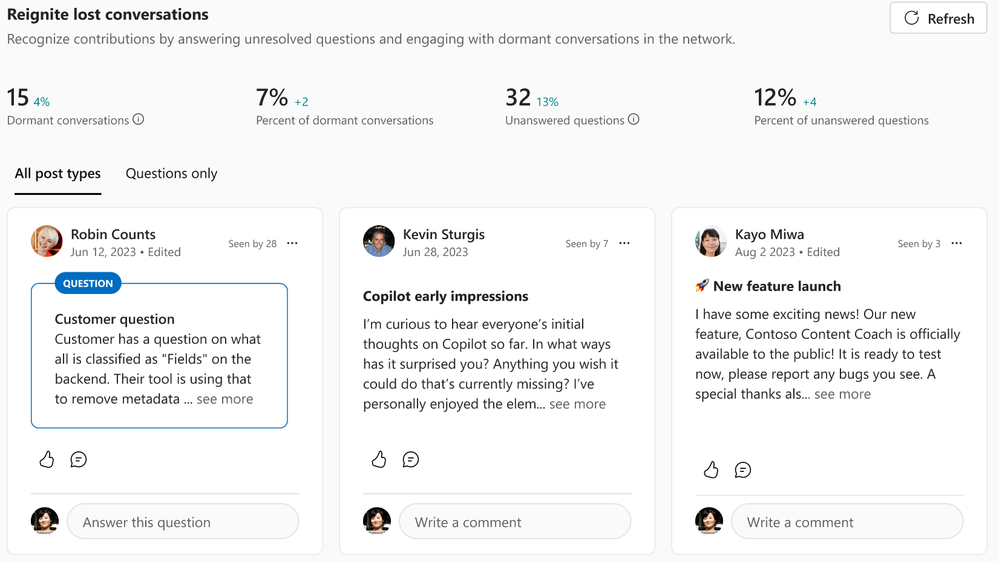
Task: Expand New feature launch with see more
Action: [842, 394]
